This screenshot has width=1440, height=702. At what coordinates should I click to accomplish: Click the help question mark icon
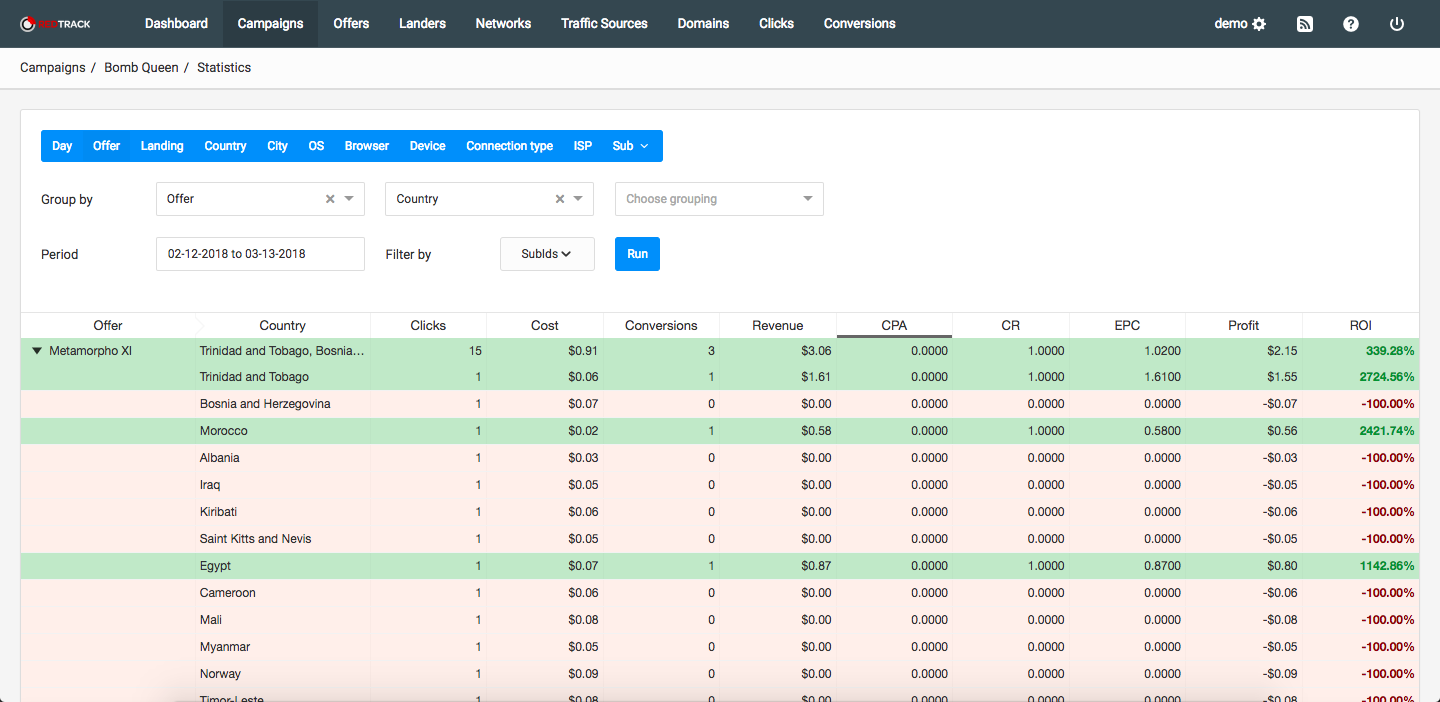point(1350,24)
